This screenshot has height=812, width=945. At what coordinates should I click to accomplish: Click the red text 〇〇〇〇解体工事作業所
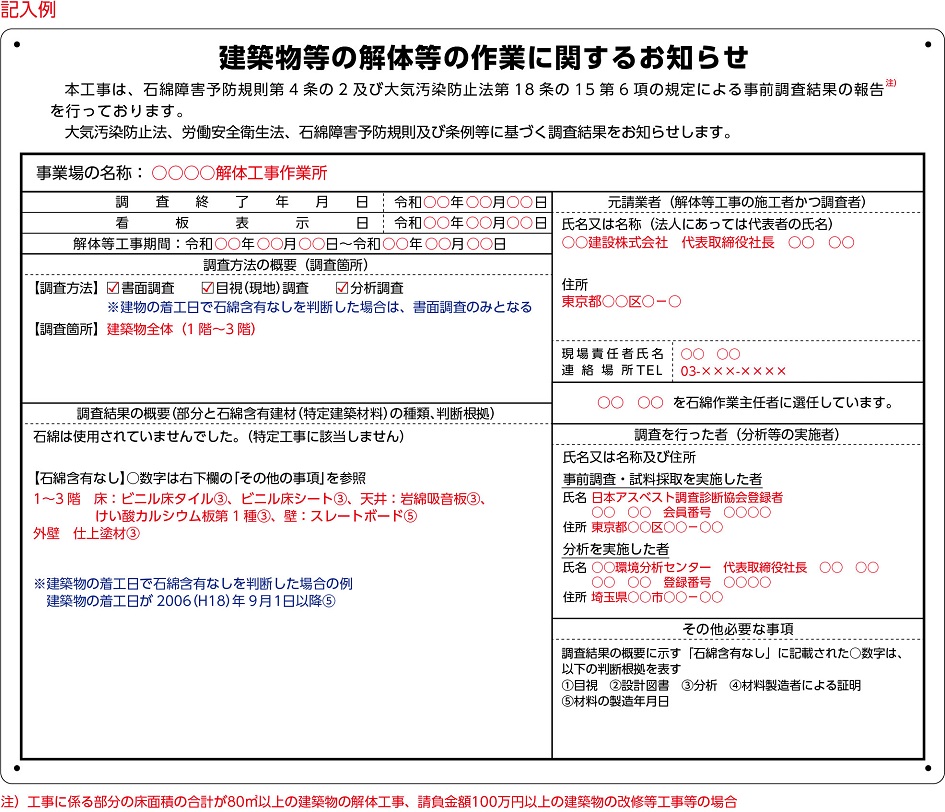[x=239, y=173]
